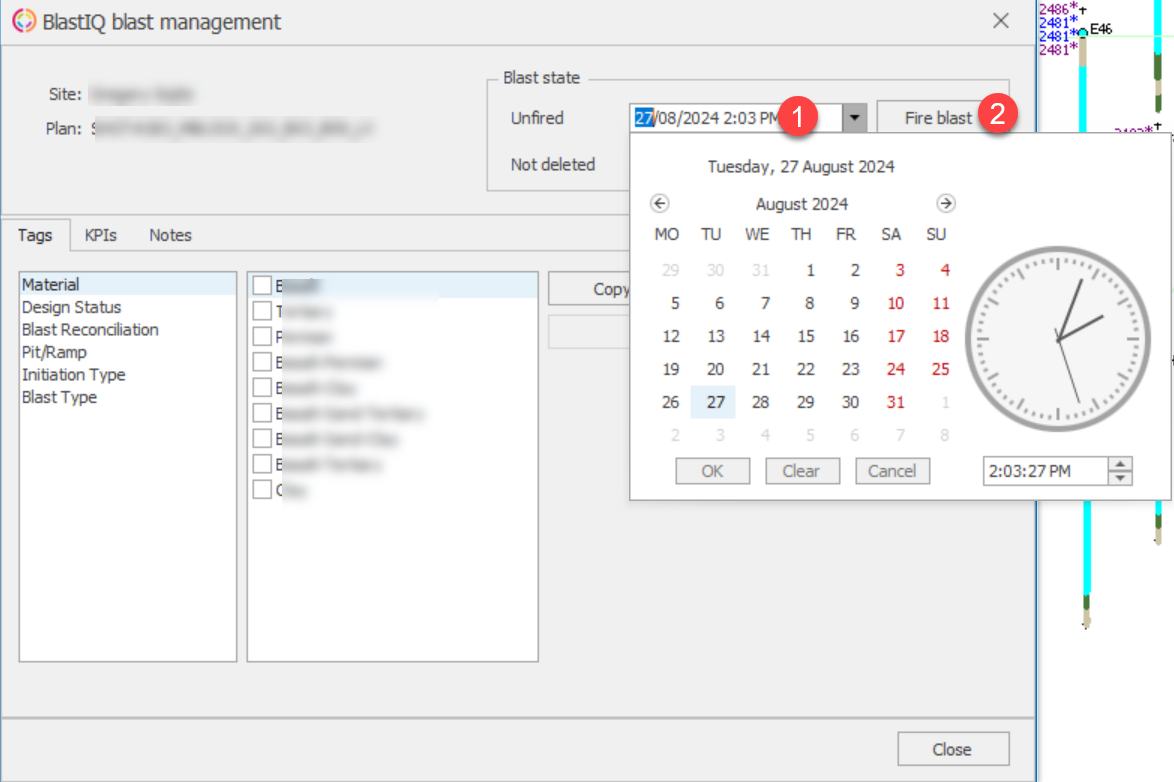Viewport: 1174px width, 782px height.
Task: Select Saturday August 31 in calendar
Action: tap(895, 402)
